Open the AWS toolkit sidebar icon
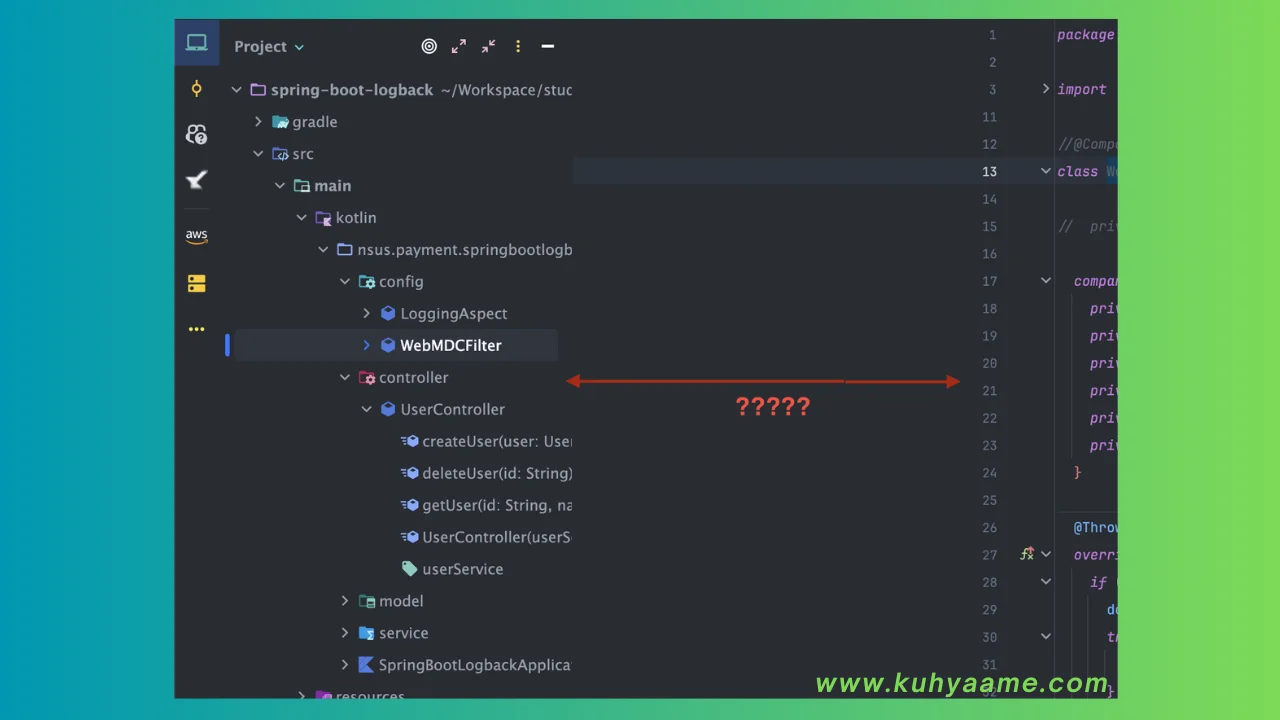 pyautogui.click(x=197, y=236)
